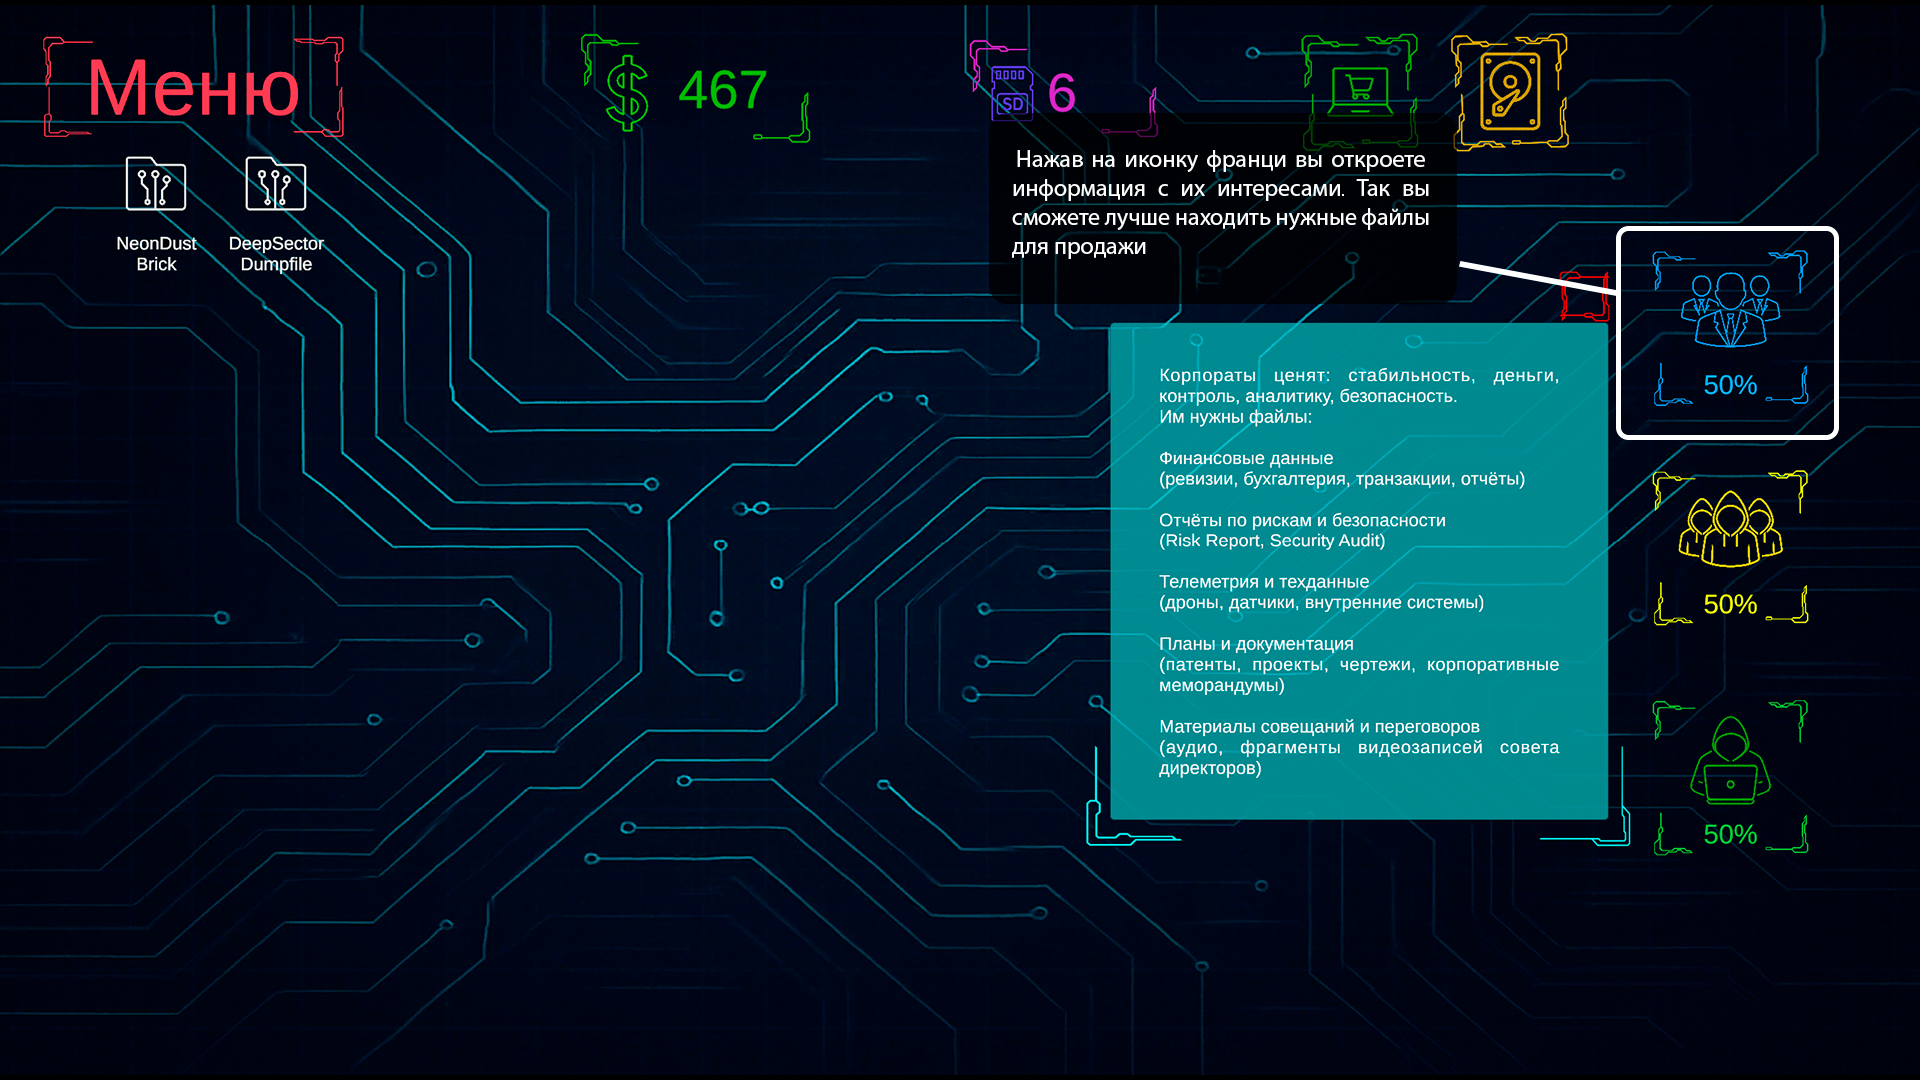Close the info panel via red square
1920x1080 pixels.
(x=1583, y=295)
